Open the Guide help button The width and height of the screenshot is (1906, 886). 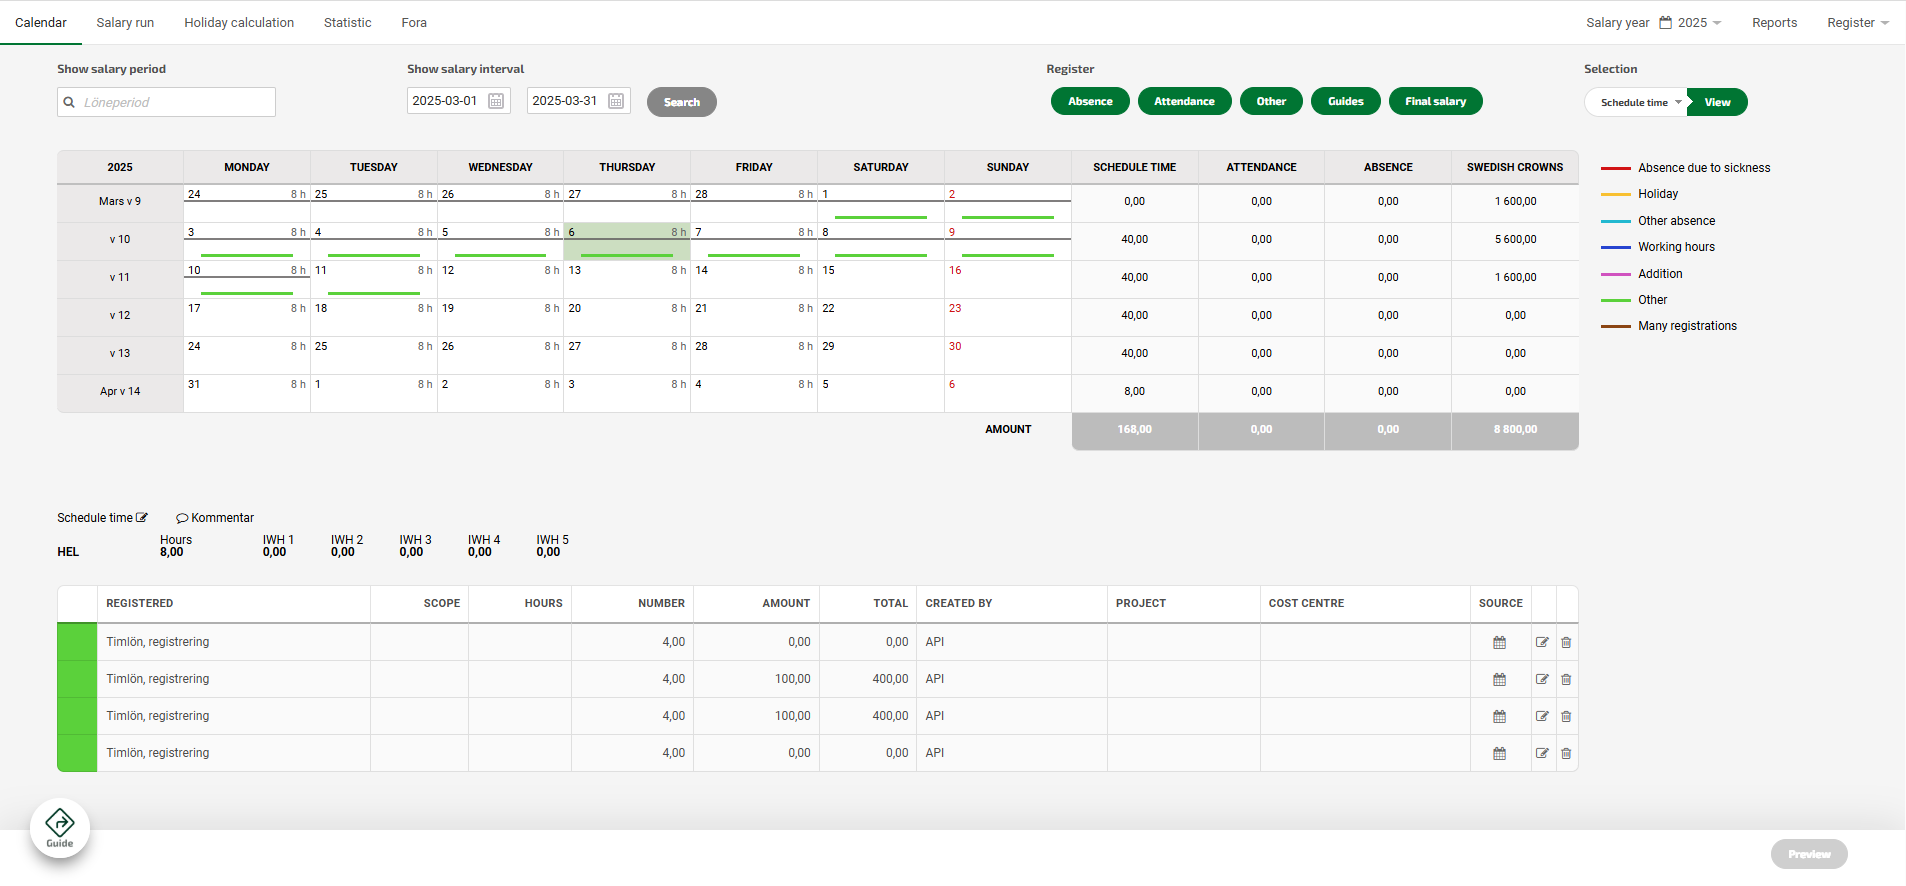pyautogui.click(x=60, y=828)
